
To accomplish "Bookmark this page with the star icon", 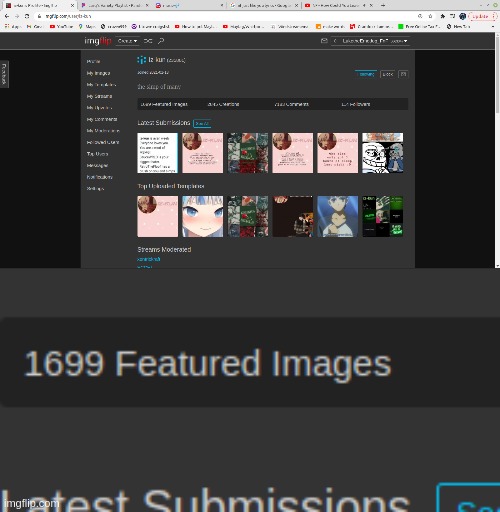I will [x=430, y=16].
